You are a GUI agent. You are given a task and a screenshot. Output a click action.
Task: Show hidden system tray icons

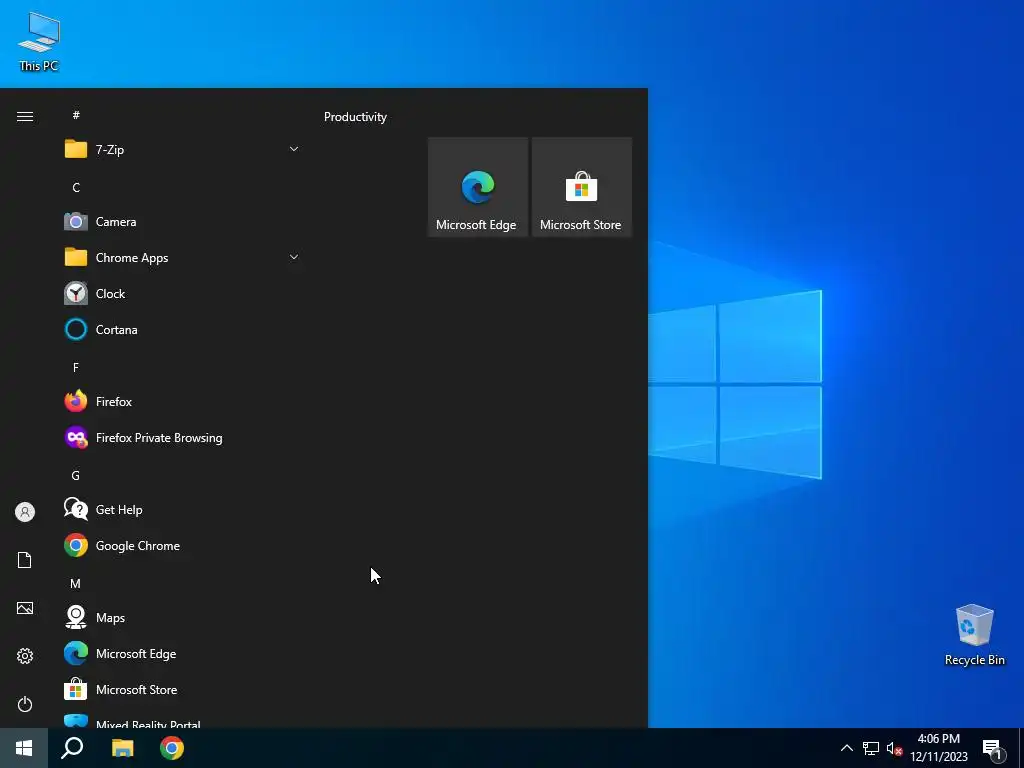click(846, 748)
